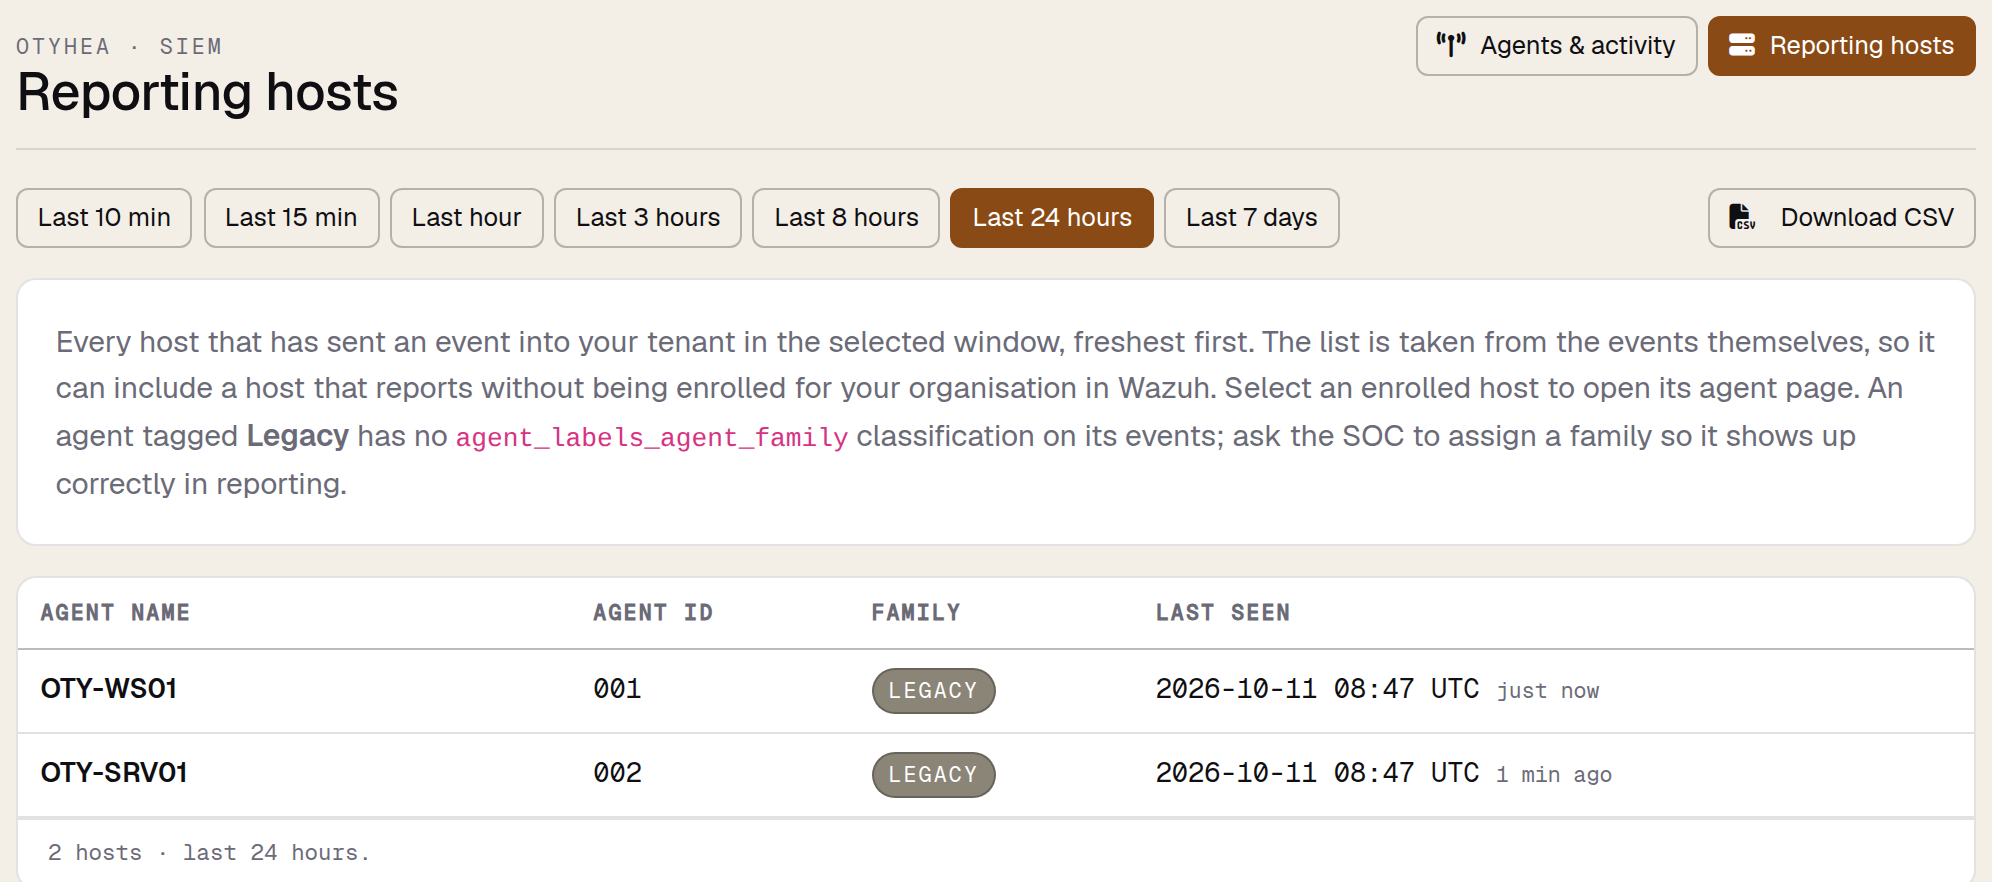Click the LEGACY badge for OTY-SRV01
1992x882 pixels.
tap(933, 775)
